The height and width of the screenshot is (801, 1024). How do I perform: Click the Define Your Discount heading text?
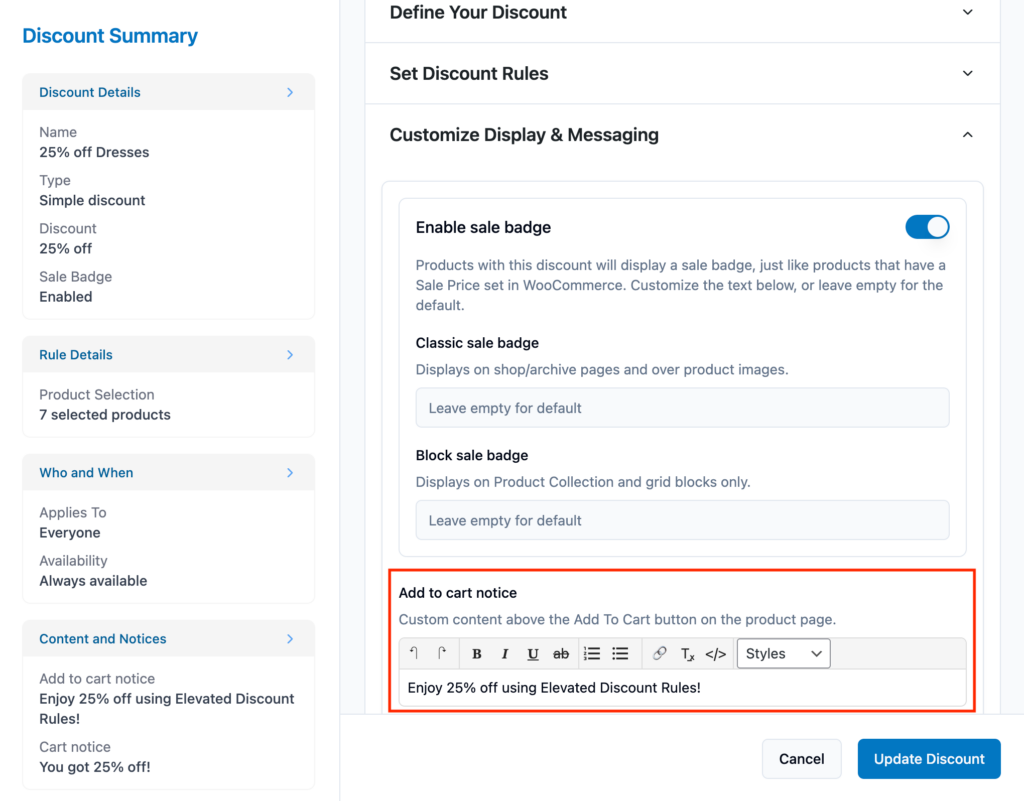click(x=478, y=12)
